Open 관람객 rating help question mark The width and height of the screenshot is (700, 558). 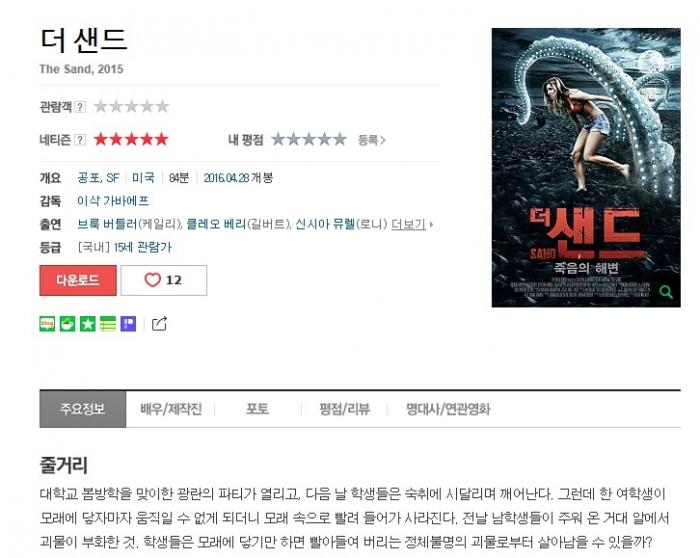click(80, 107)
